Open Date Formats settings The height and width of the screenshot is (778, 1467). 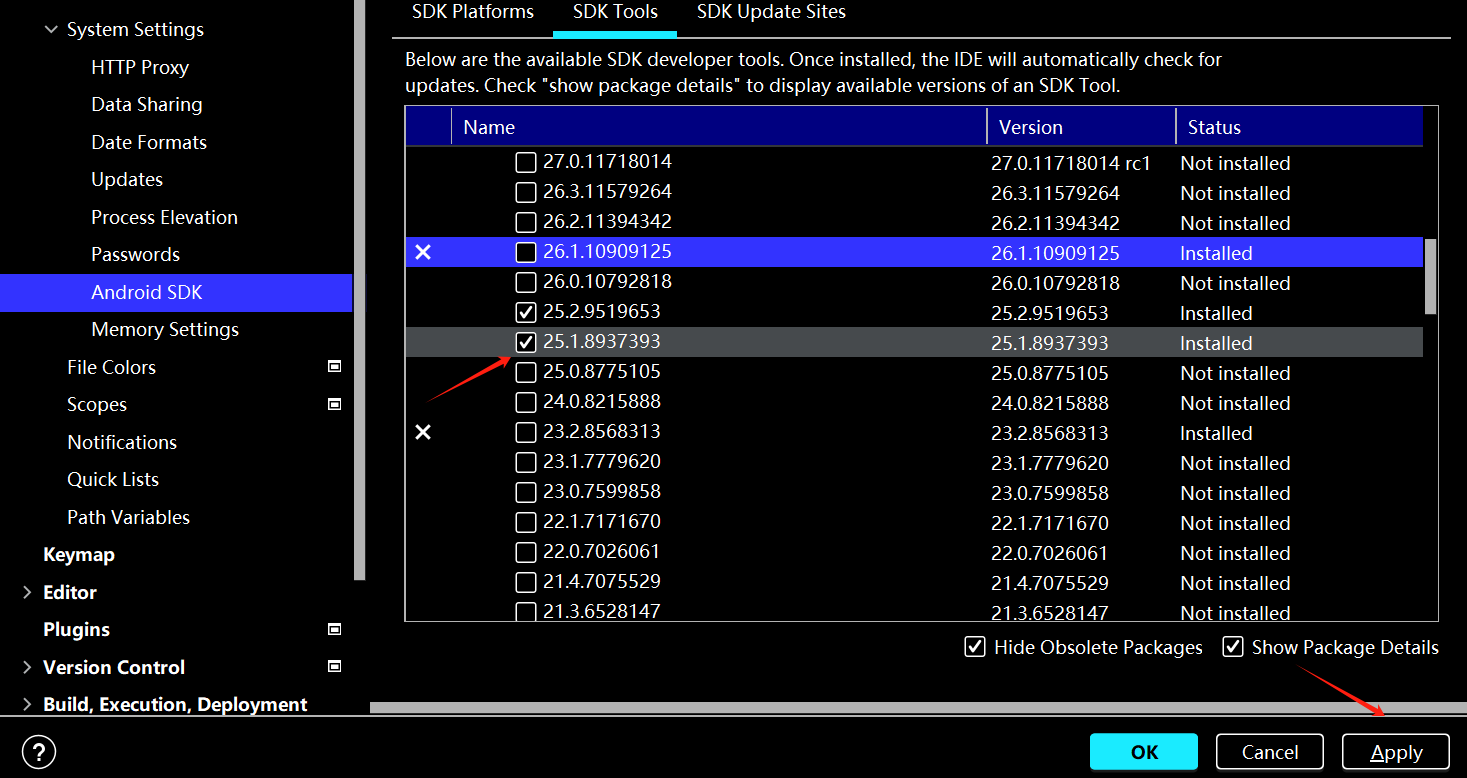[149, 142]
